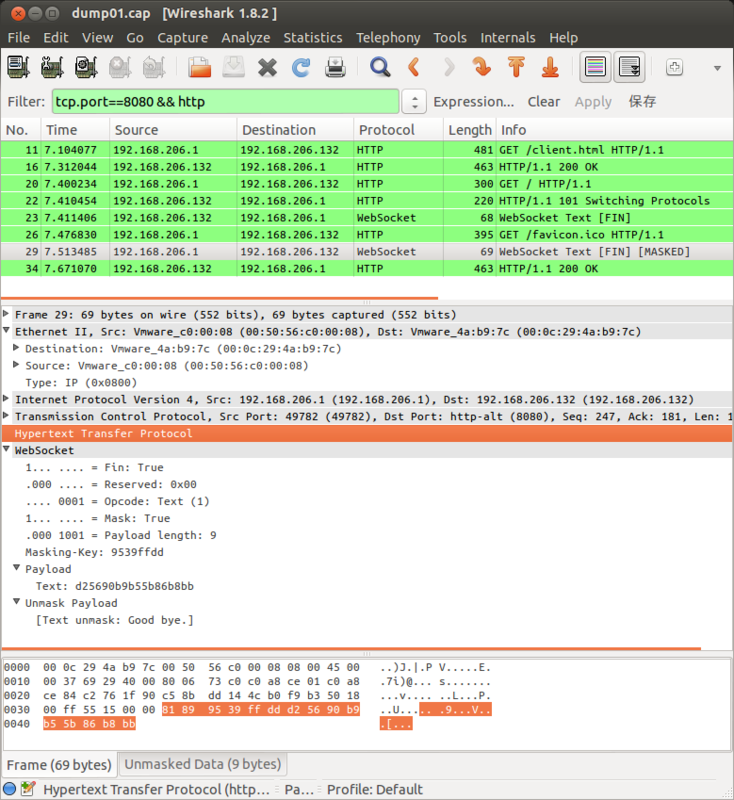The image size is (734, 800).
Task: Clear the display filter
Action: (544, 102)
